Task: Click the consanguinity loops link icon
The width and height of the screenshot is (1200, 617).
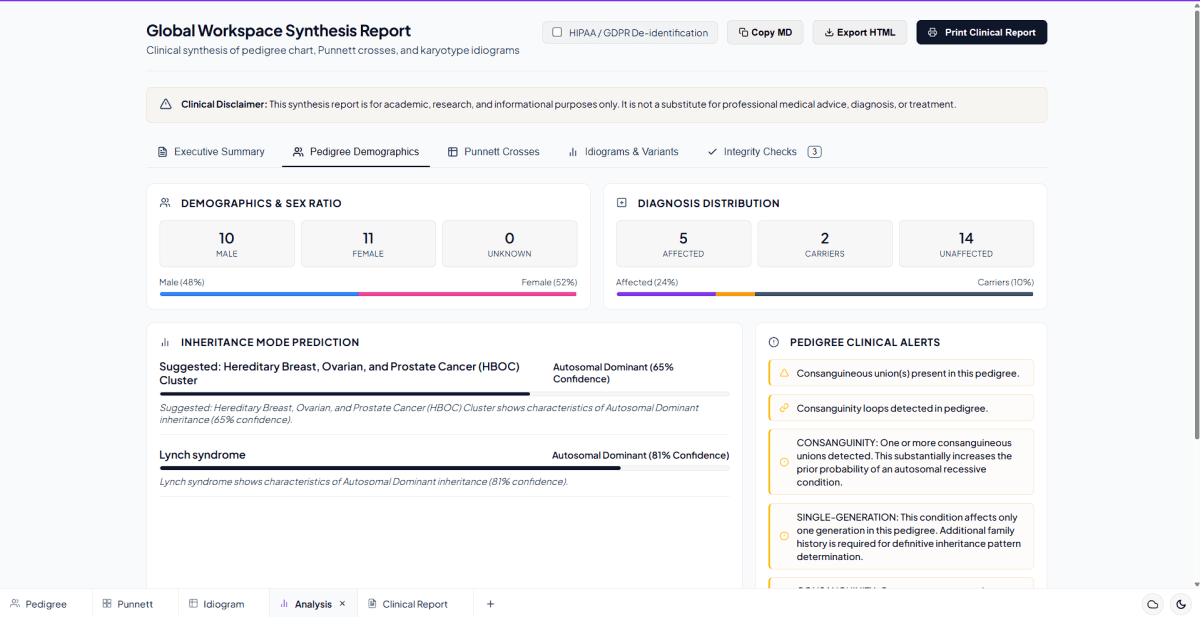Action: (784, 408)
